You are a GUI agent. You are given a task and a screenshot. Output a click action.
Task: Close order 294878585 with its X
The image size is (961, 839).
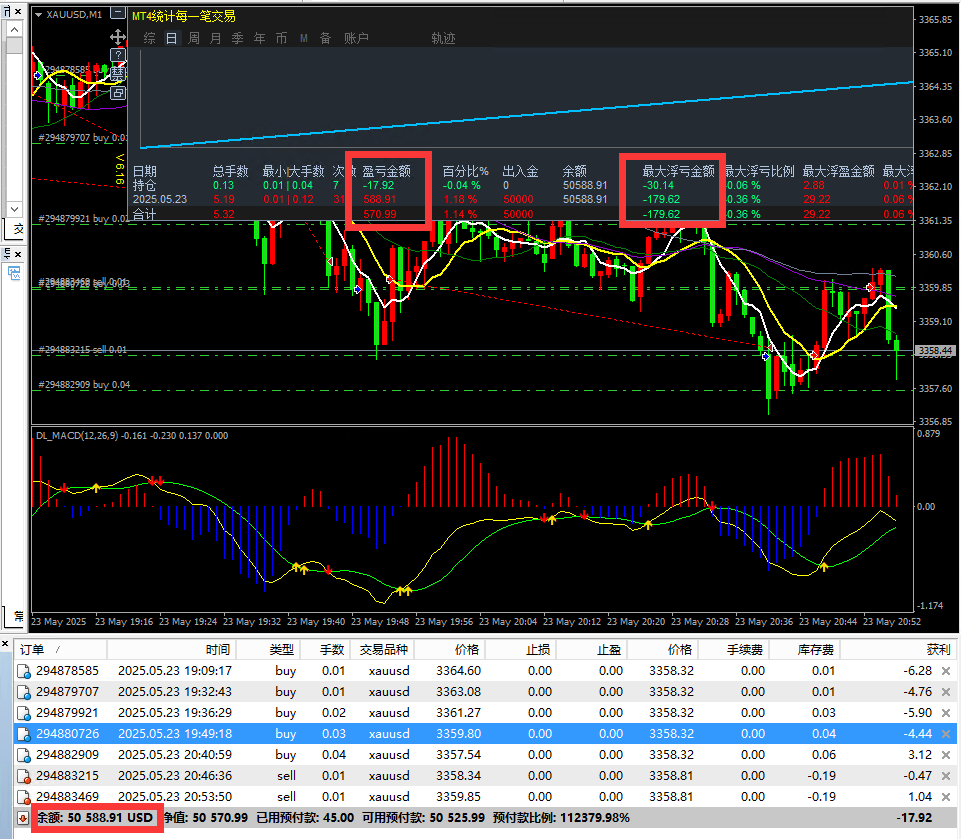946,671
